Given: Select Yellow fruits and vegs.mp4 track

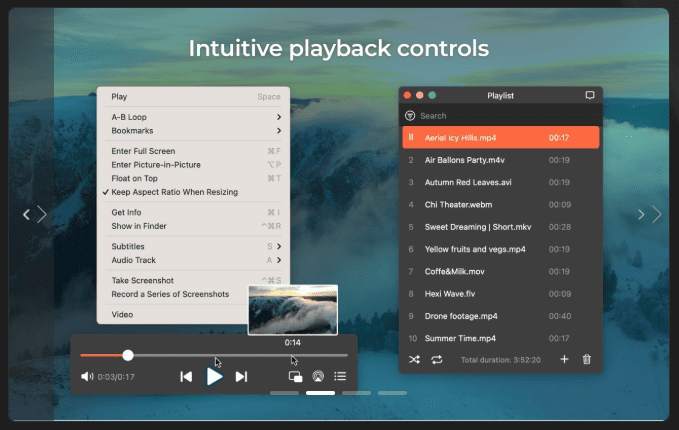Looking at the screenshot, I should pos(501,249).
